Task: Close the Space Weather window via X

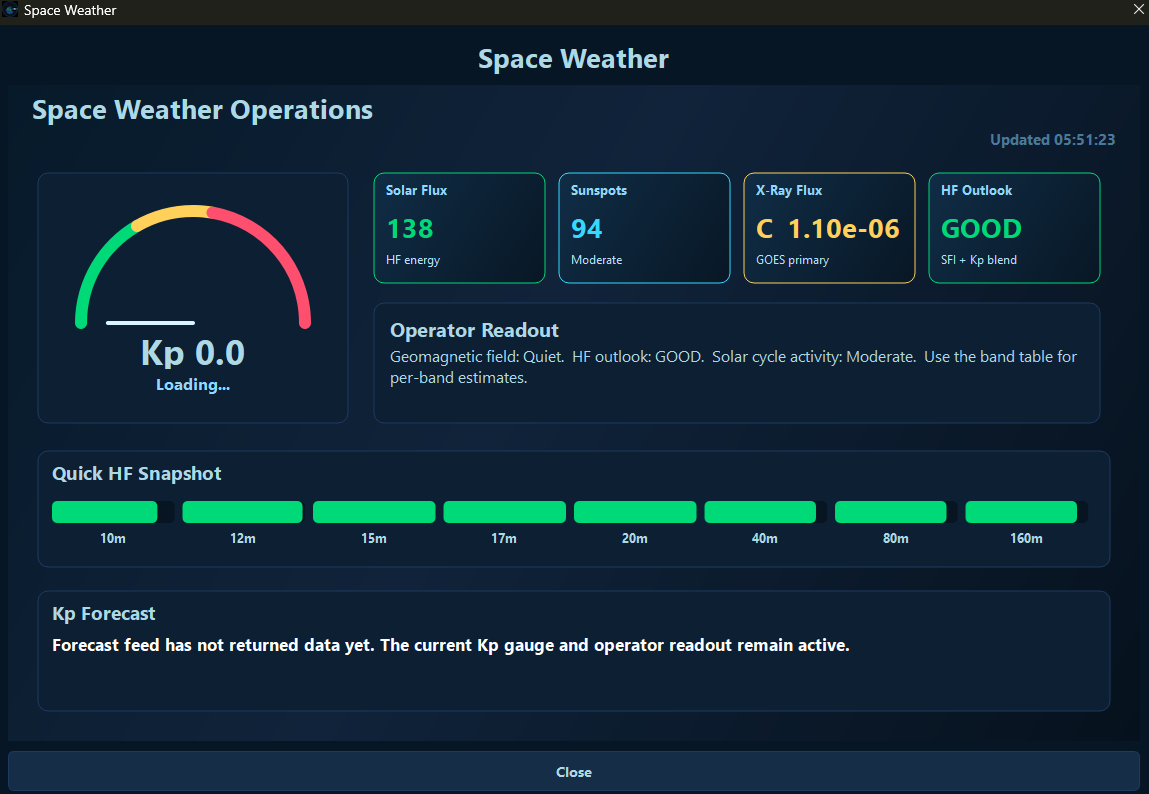Action: (1139, 10)
